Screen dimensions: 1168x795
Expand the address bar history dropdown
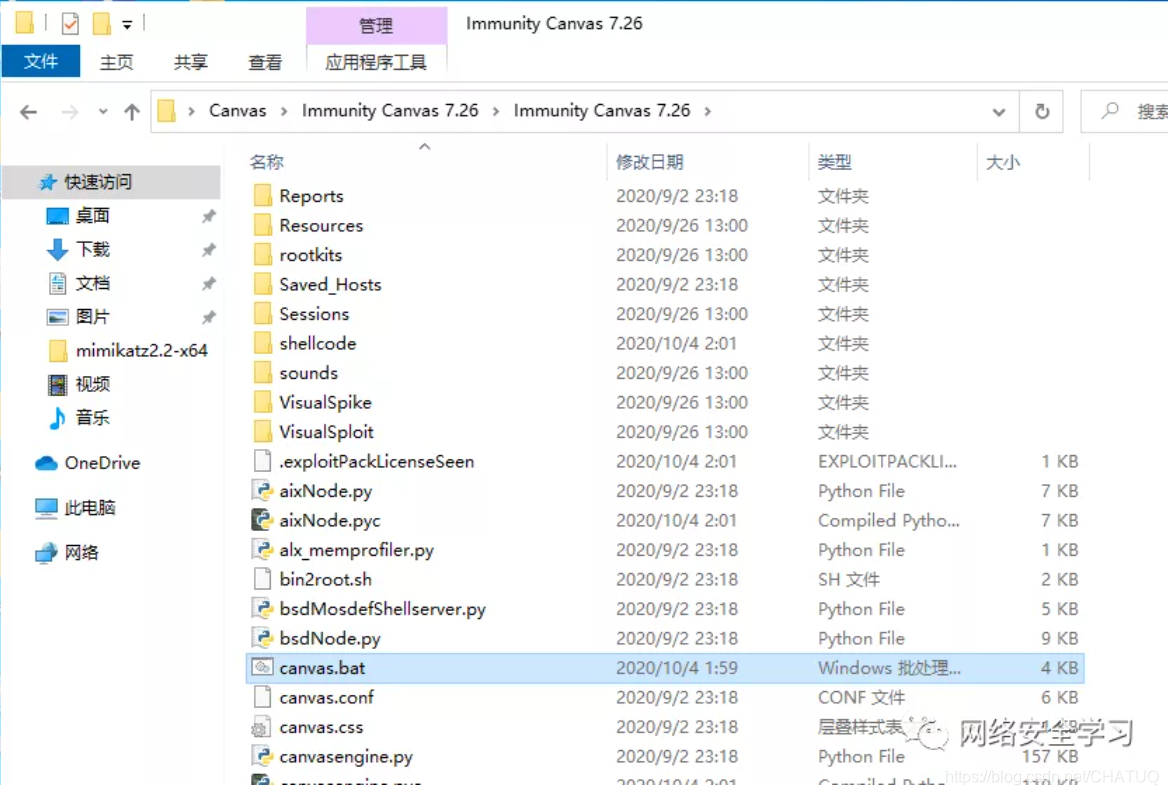pyautogui.click(x=999, y=113)
